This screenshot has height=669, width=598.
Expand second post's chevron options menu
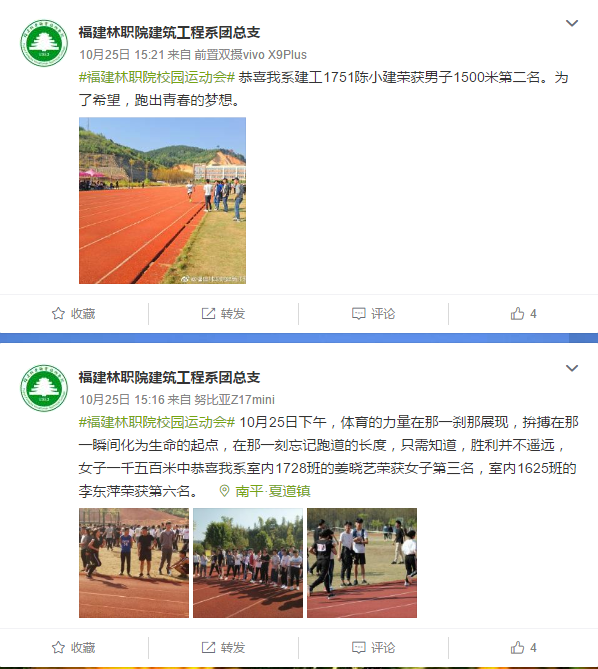(572, 368)
